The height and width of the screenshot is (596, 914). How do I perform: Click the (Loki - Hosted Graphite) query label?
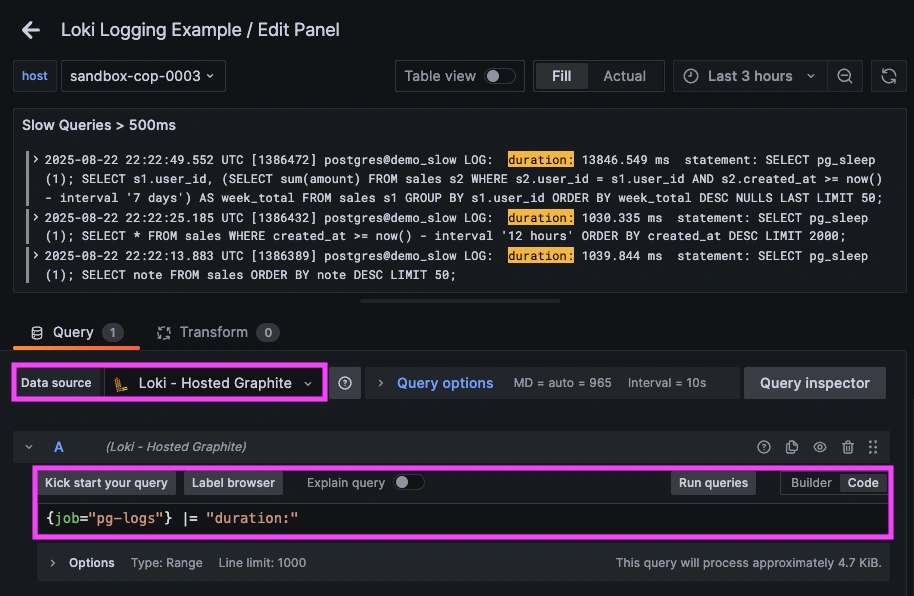tap(176, 447)
